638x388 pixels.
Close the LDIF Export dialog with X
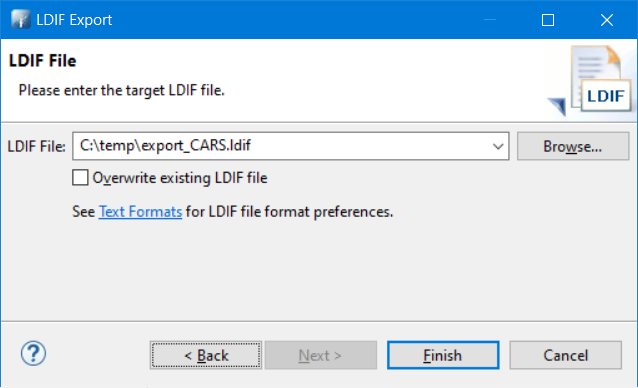[x=607, y=20]
